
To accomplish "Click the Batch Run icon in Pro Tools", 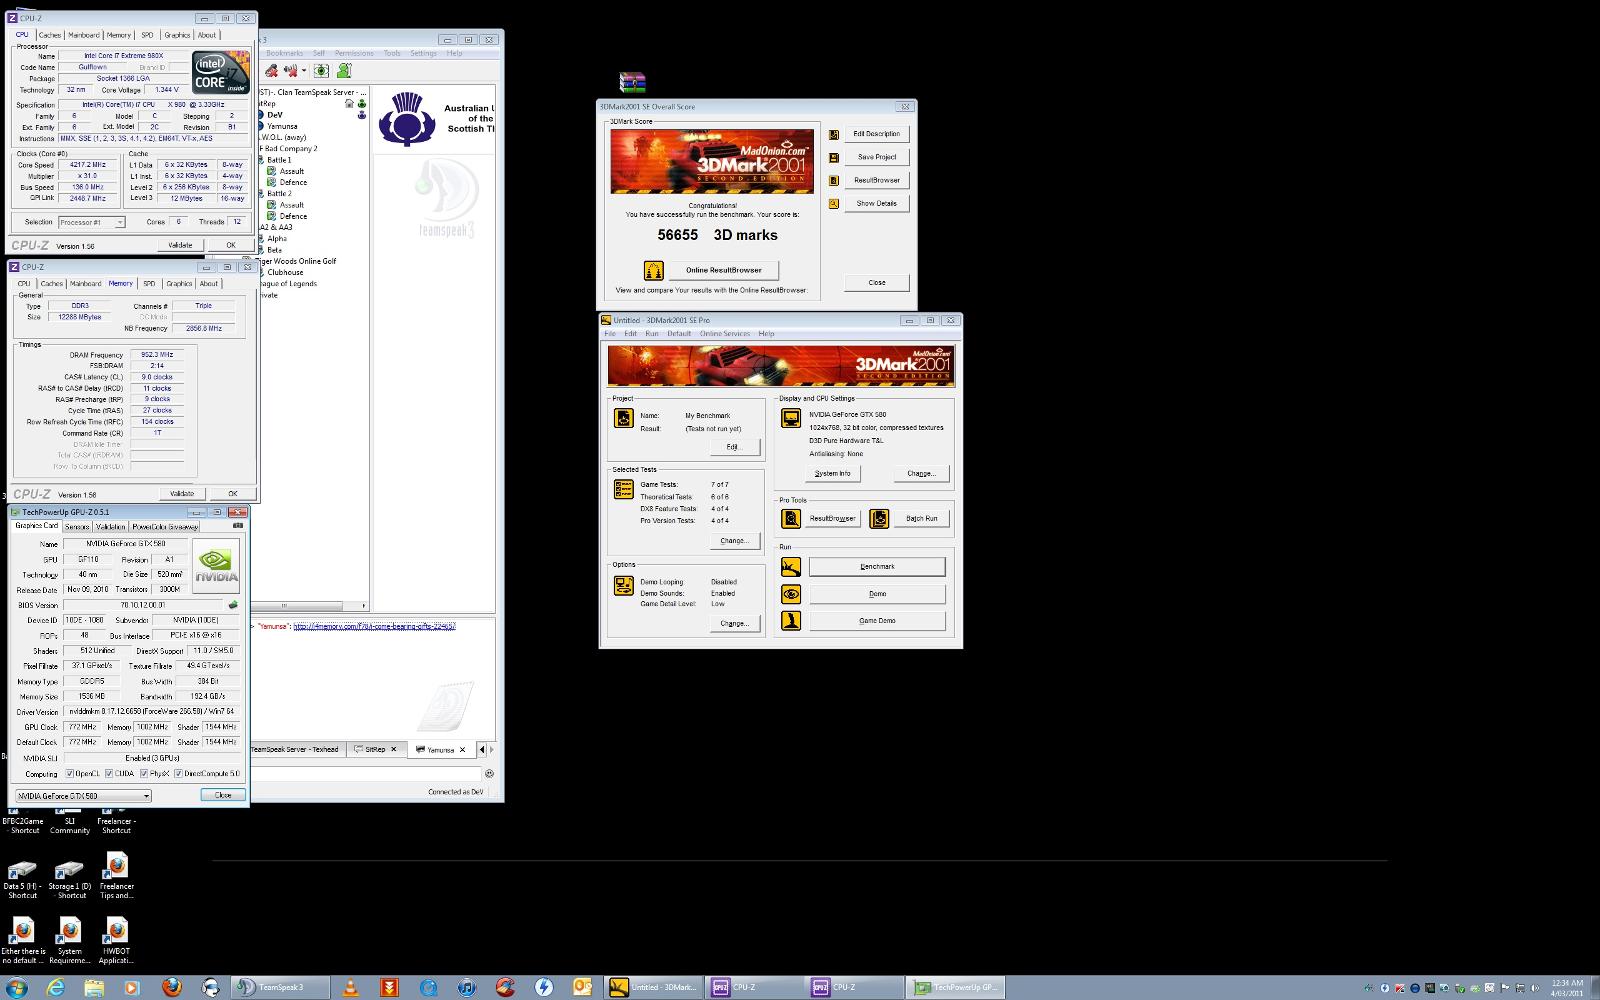I will coord(879,518).
